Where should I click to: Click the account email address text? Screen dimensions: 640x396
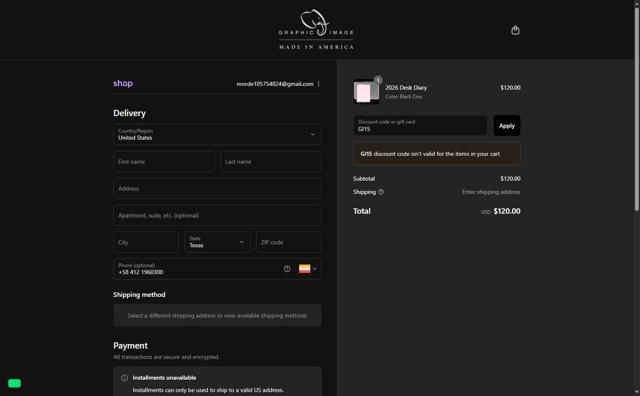coord(275,84)
